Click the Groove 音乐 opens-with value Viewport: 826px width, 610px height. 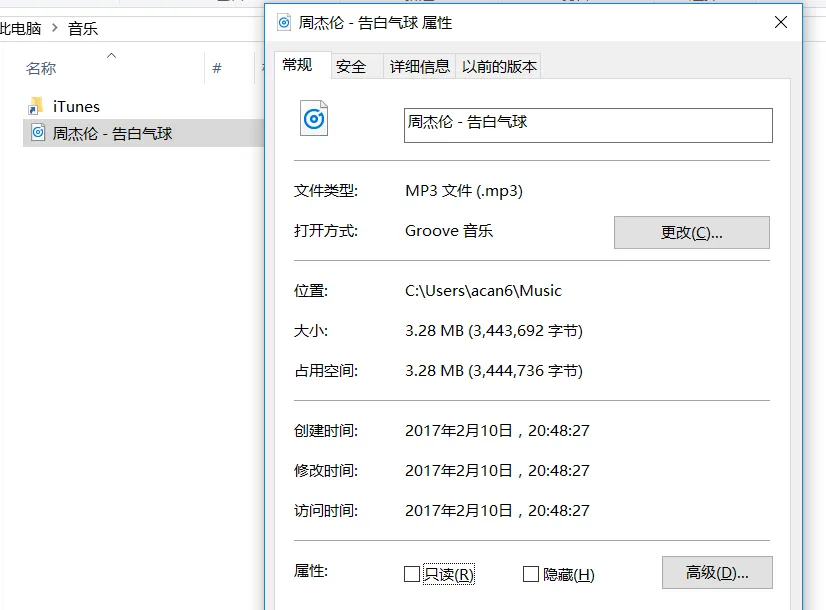(x=449, y=231)
